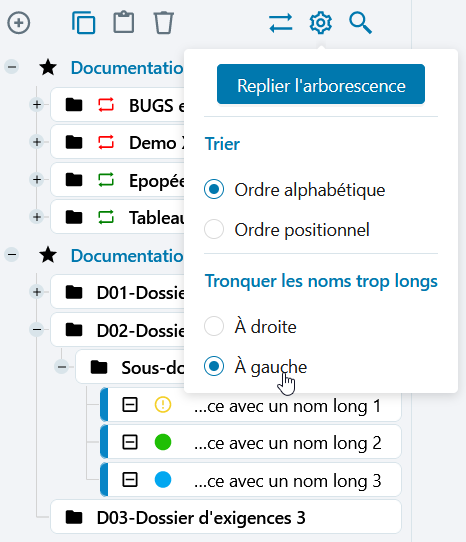Click the red sync icon on the BUGS row
466x542 pixels.
106,105
